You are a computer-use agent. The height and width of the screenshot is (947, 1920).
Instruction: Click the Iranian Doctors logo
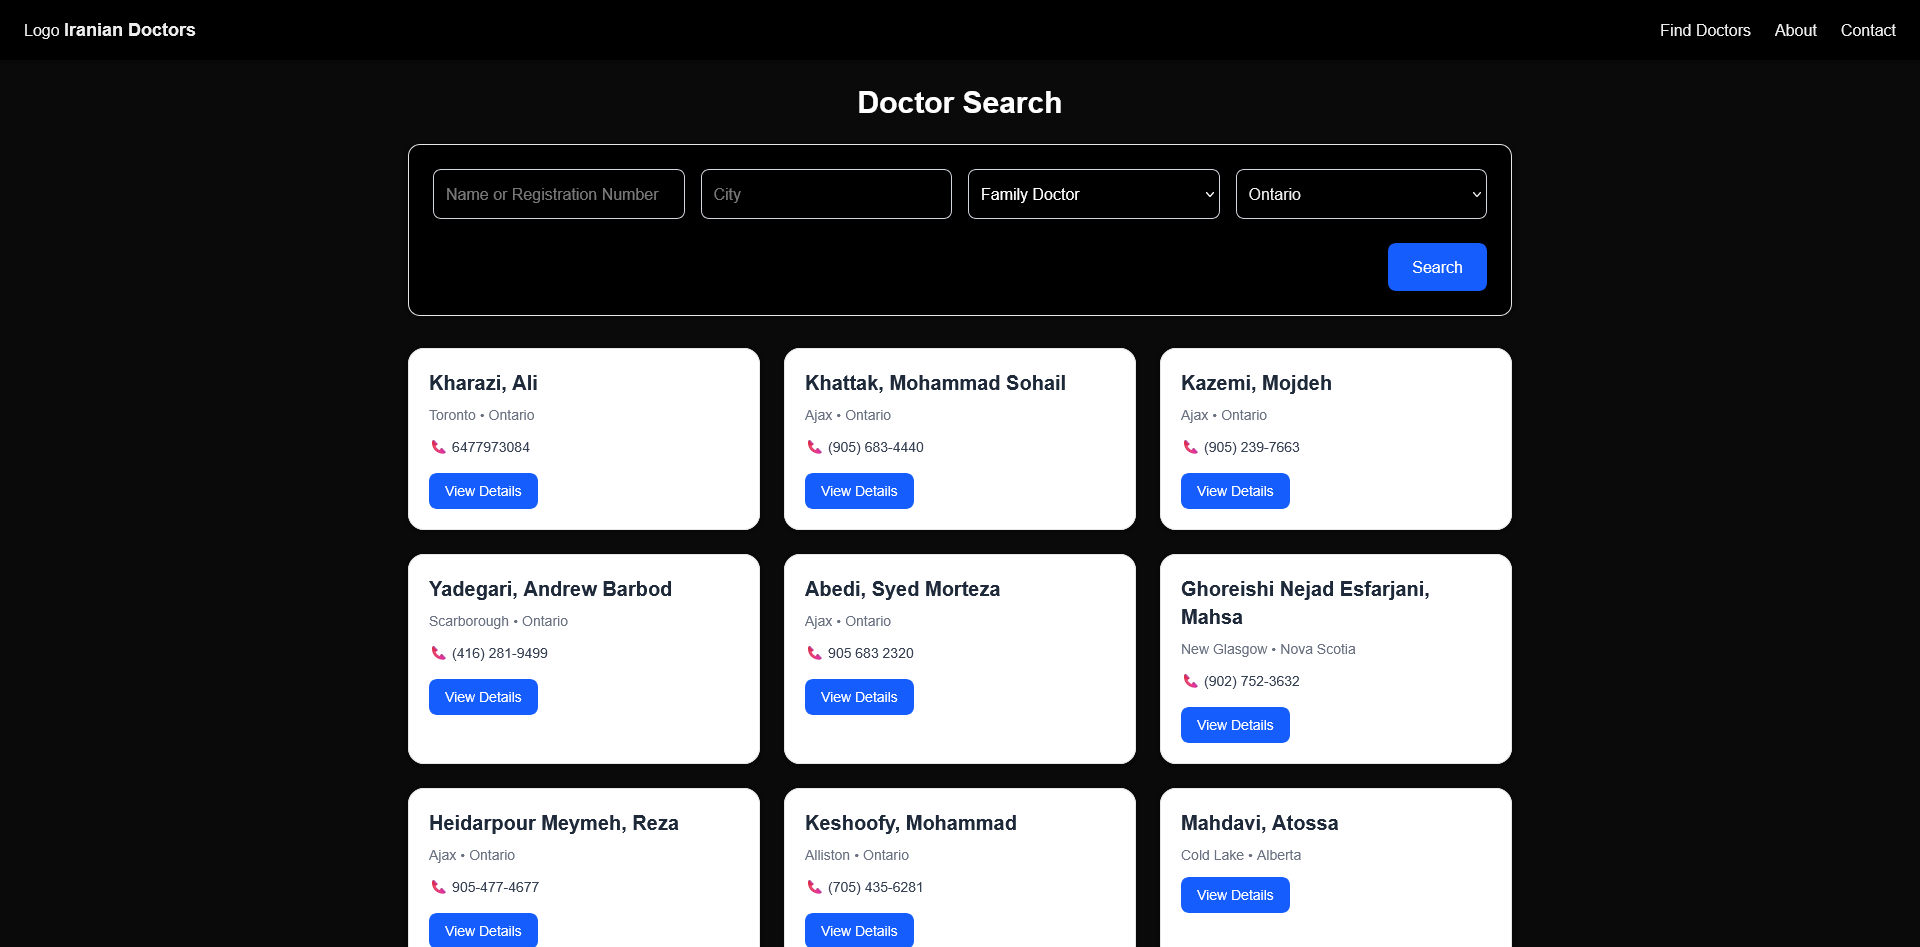coord(109,30)
